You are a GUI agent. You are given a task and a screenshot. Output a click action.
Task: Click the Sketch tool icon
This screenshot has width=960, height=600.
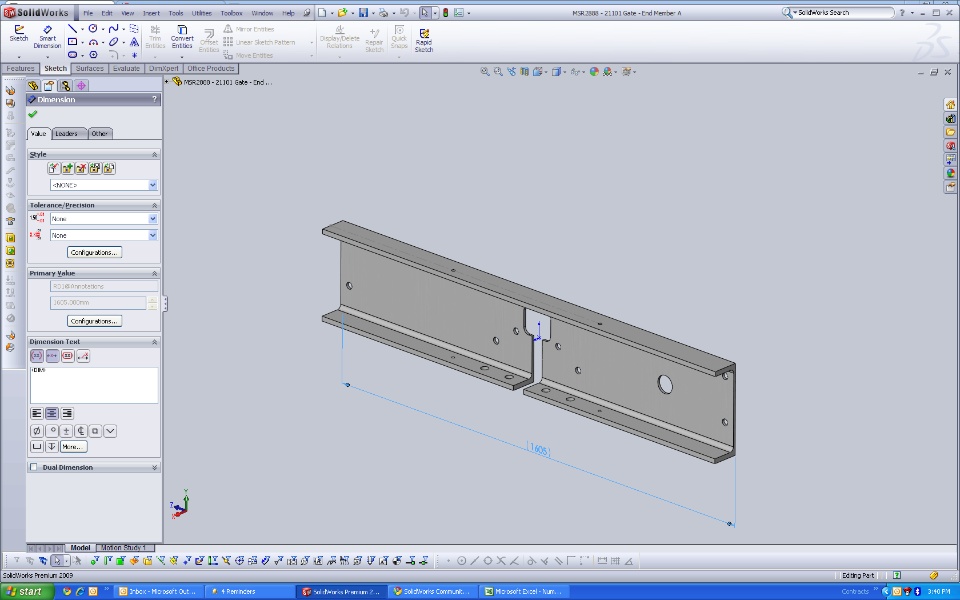18,34
